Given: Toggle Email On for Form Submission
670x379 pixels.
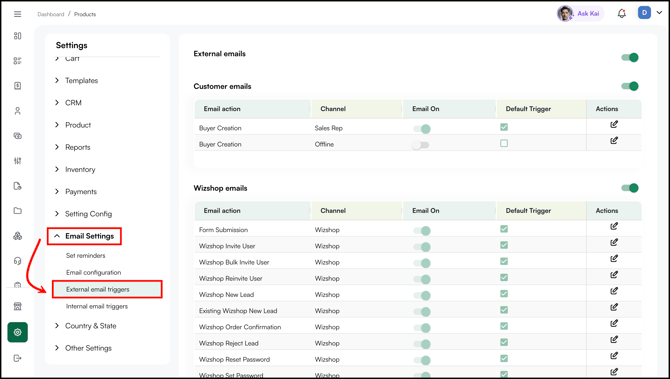Looking at the screenshot, I should (422, 231).
